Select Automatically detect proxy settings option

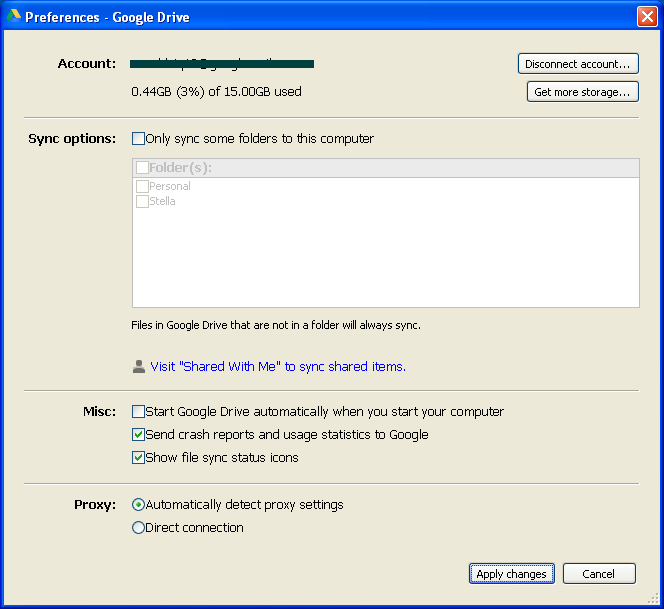point(138,505)
